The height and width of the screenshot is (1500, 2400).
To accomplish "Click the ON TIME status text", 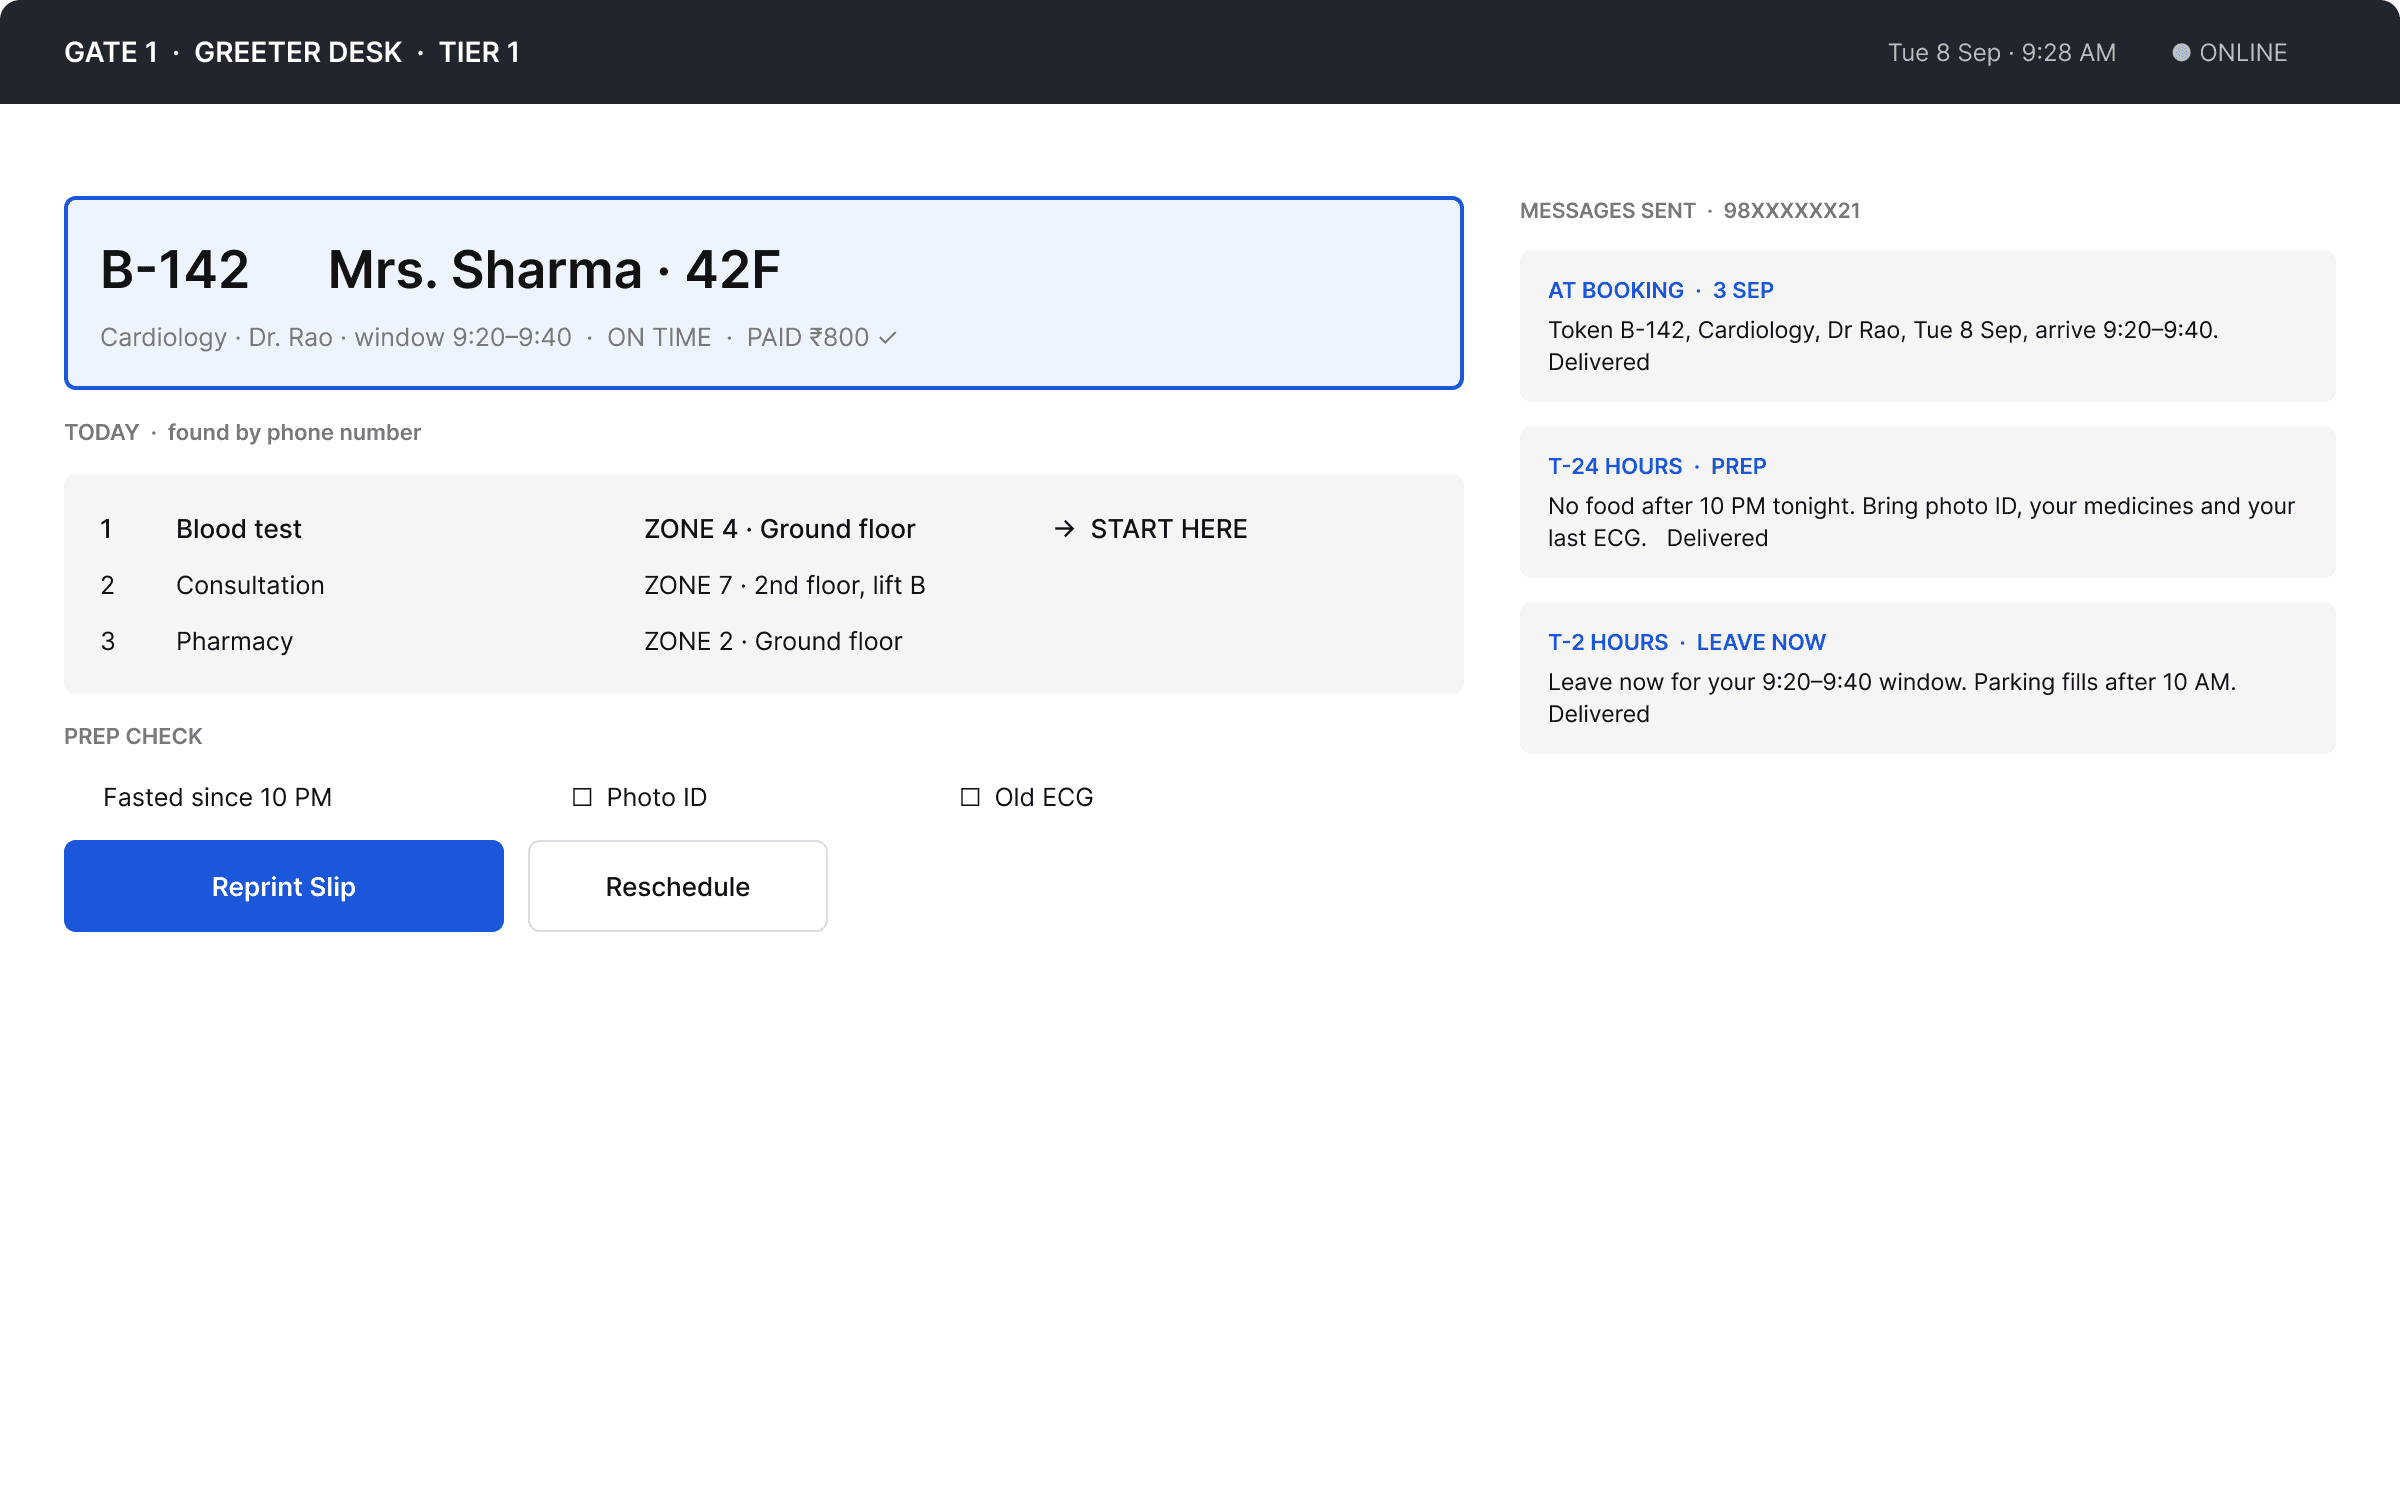I will [659, 338].
